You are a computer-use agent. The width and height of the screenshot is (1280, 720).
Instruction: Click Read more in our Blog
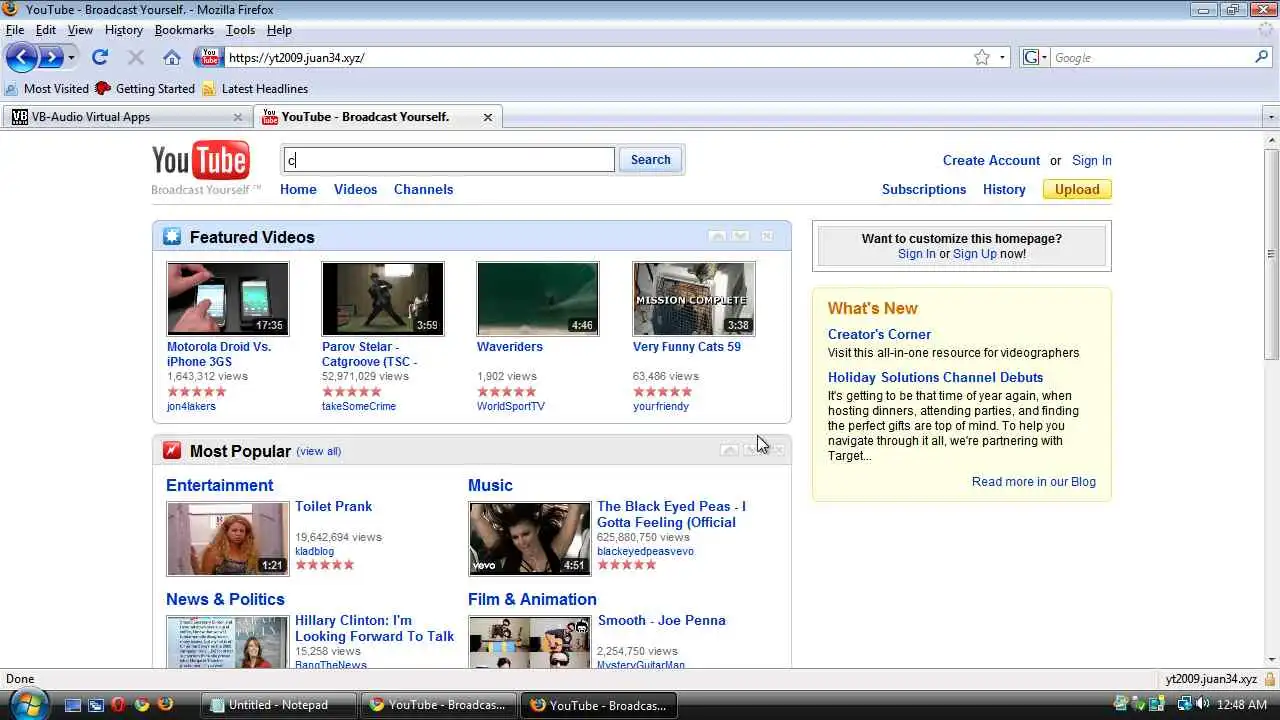click(x=1034, y=481)
